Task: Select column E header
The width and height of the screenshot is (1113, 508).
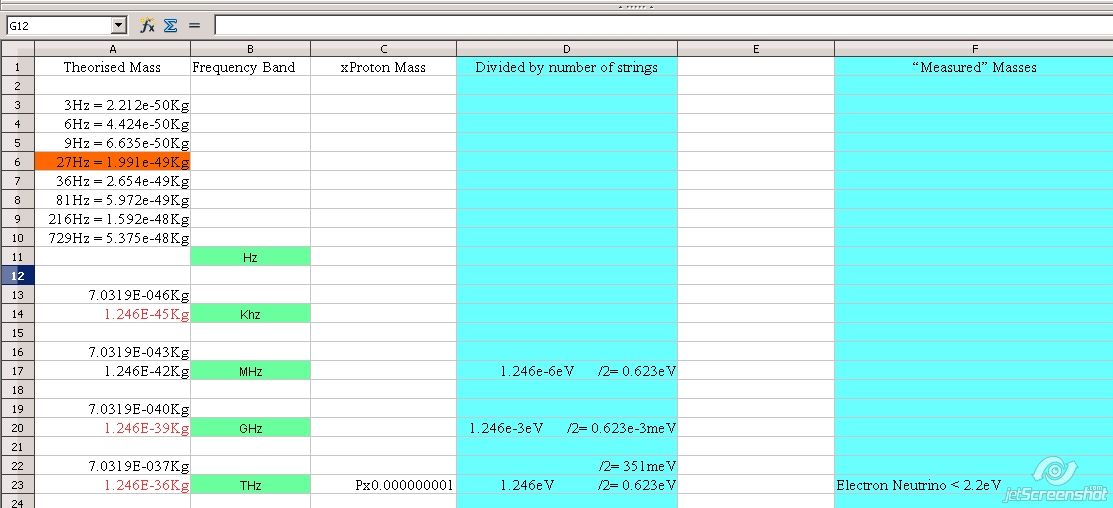Action: click(755, 49)
